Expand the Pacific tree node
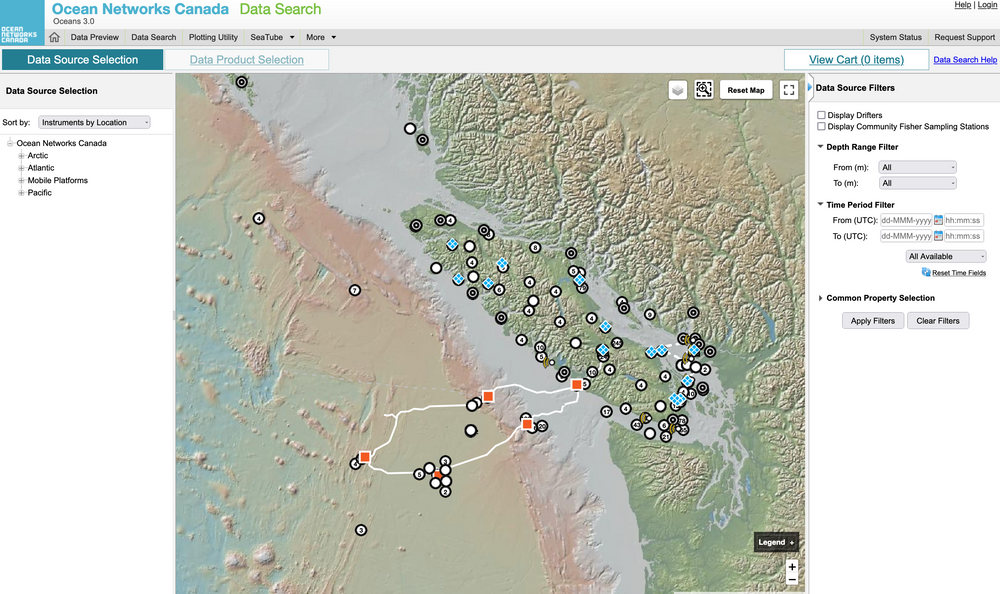The width and height of the screenshot is (1000, 594). coord(21,193)
